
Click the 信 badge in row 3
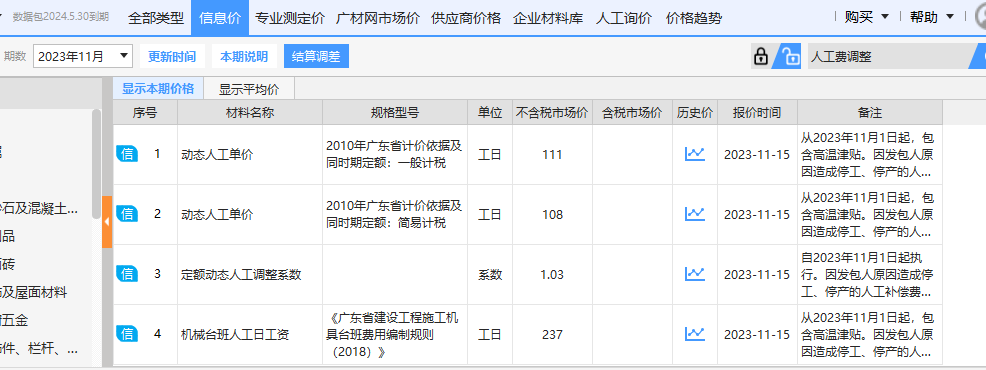(127, 274)
